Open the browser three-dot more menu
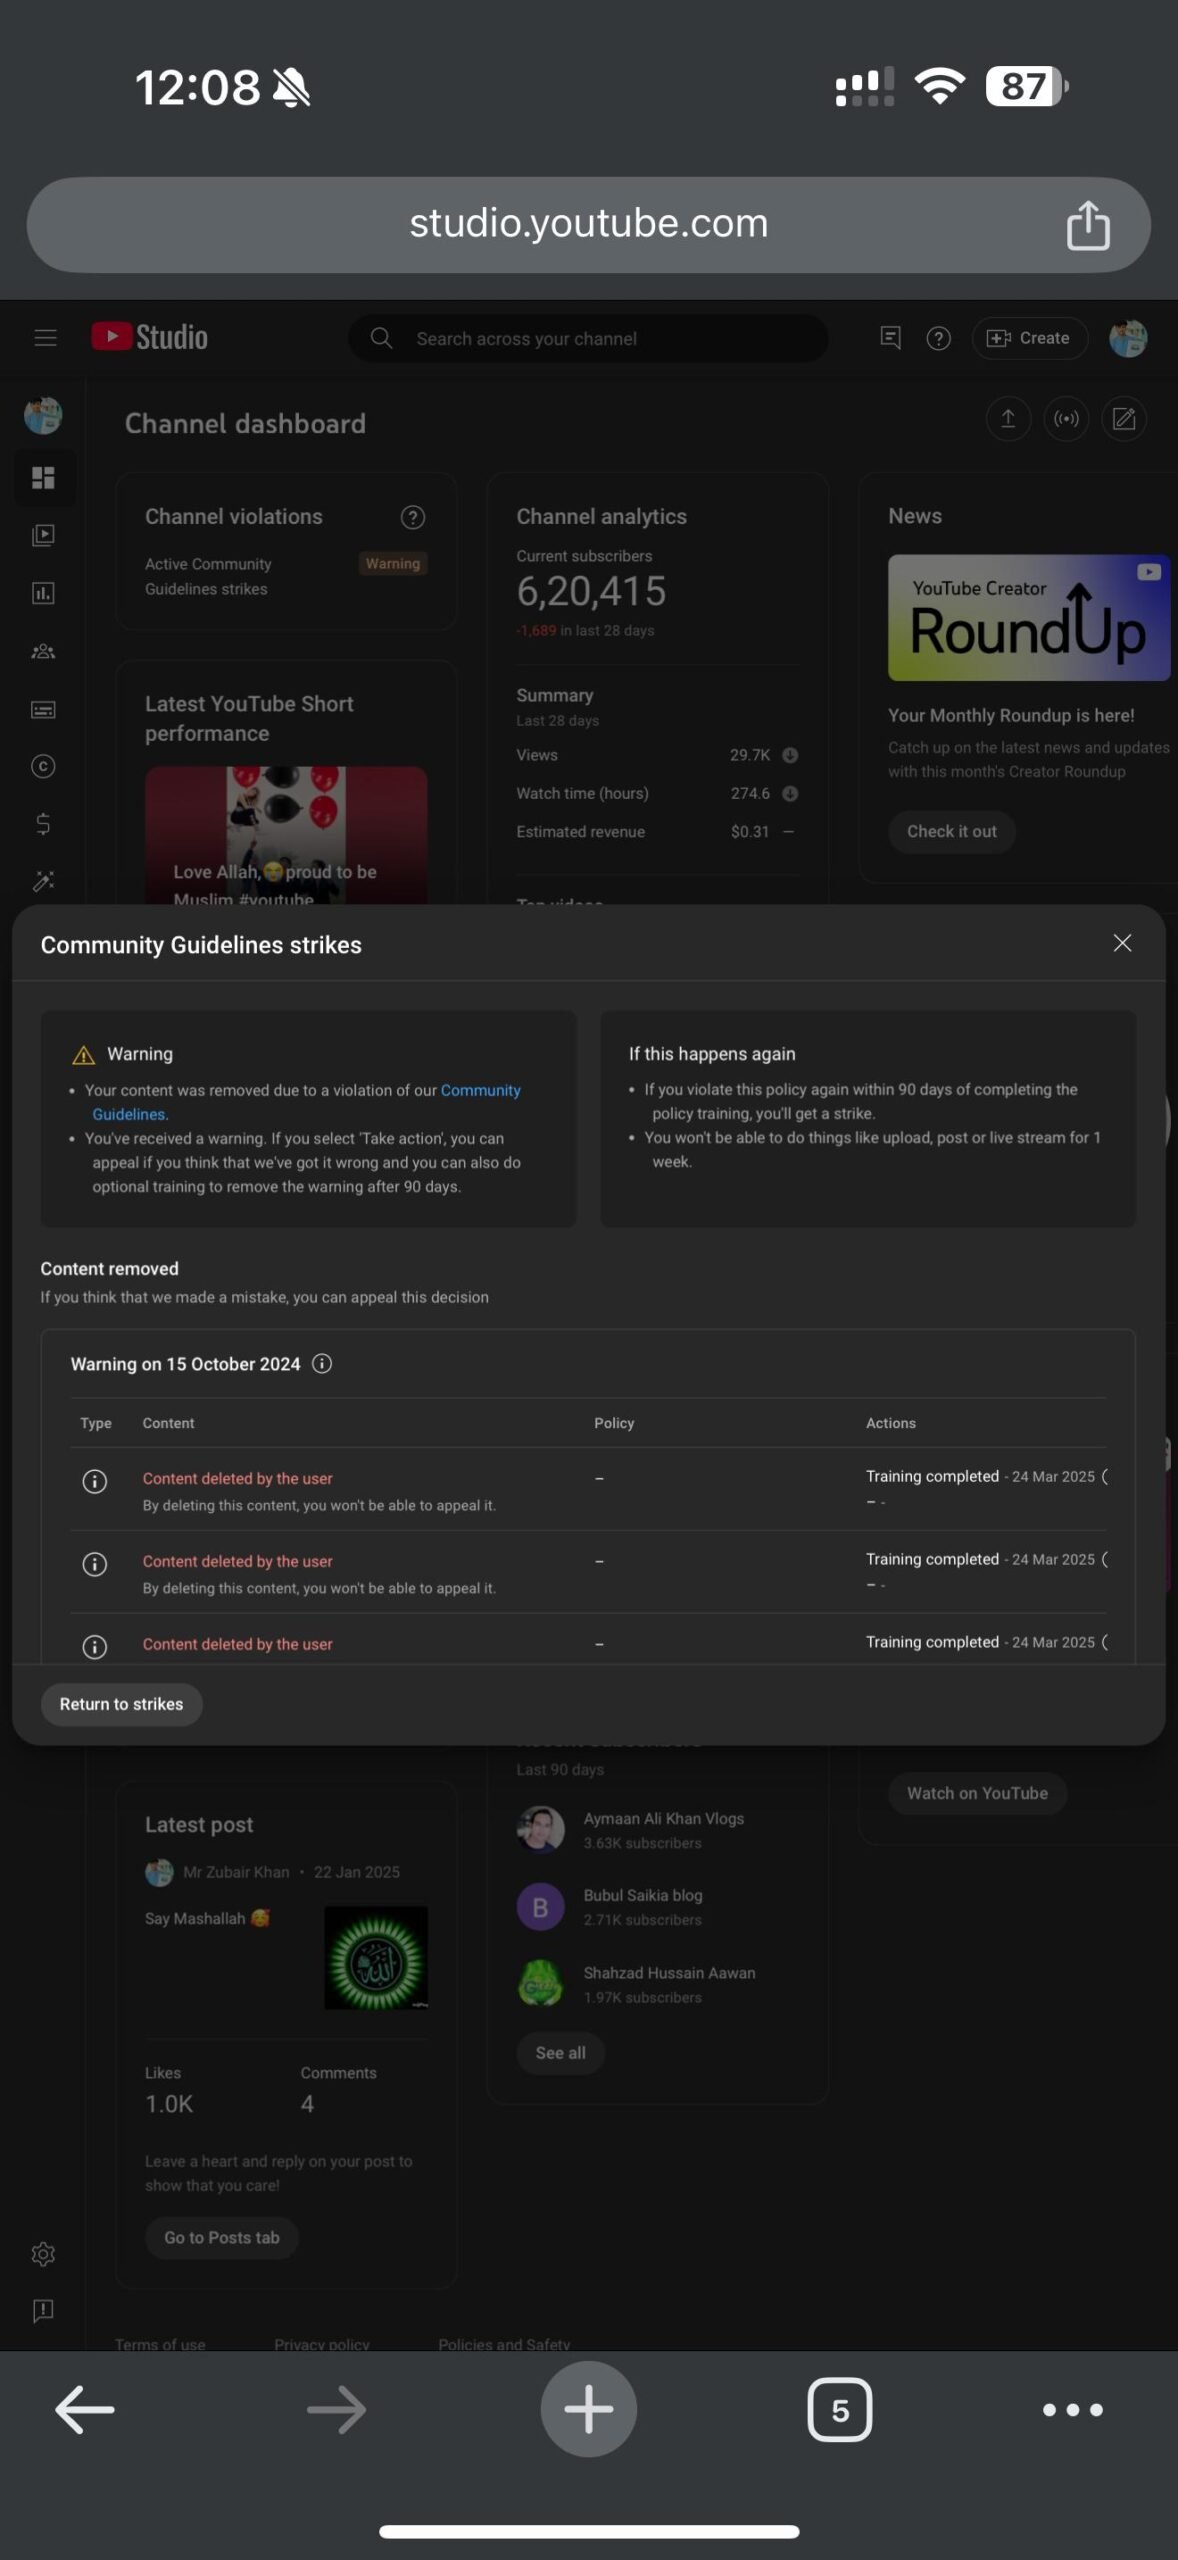This screenshot has width=1178, height=2560. tap(1072, 2410)
